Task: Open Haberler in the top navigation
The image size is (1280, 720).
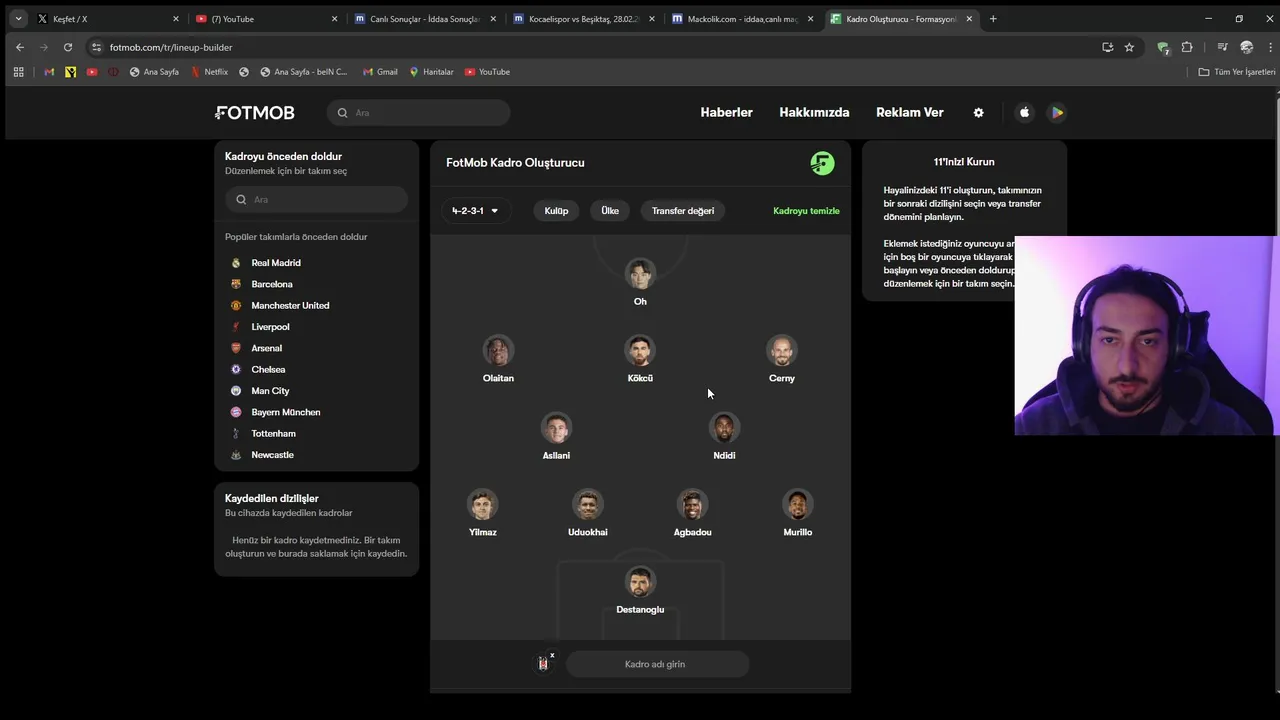Action: 726,113
